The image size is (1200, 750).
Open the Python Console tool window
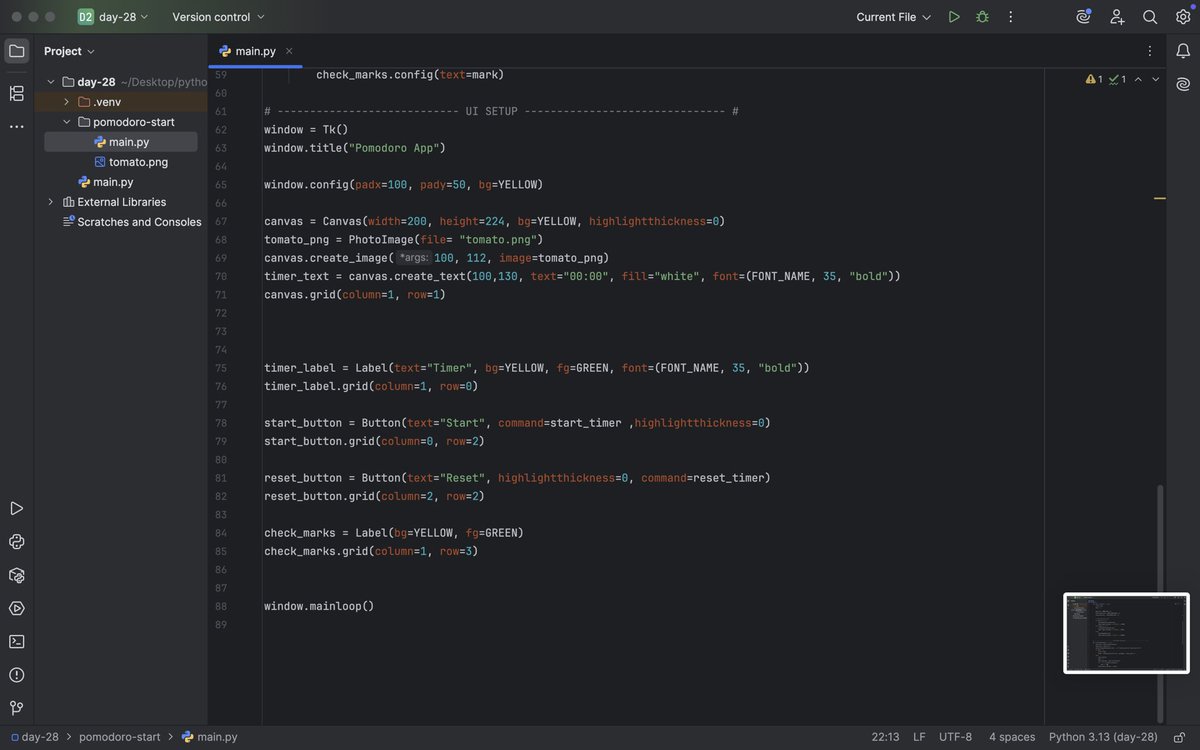(x=16, y=542)
